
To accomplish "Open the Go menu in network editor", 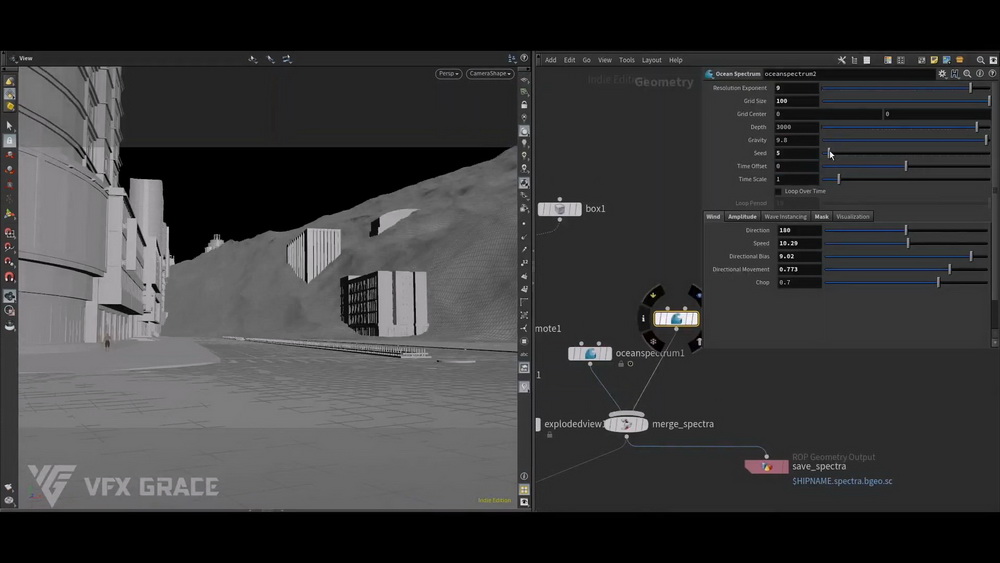I will click(586, 60).
